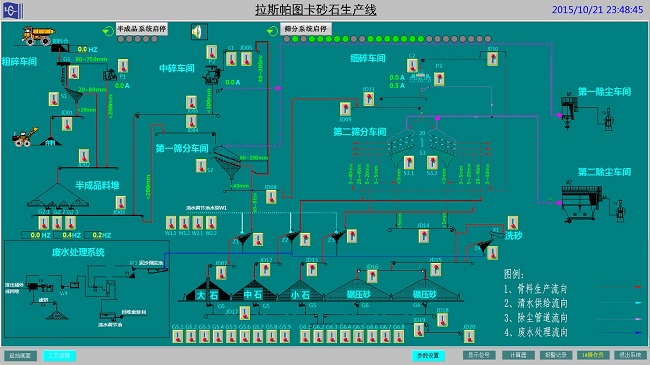650x365 pixels.
Task: Click the 0.0 HZ frequency field at hopper
Action: 88,49
